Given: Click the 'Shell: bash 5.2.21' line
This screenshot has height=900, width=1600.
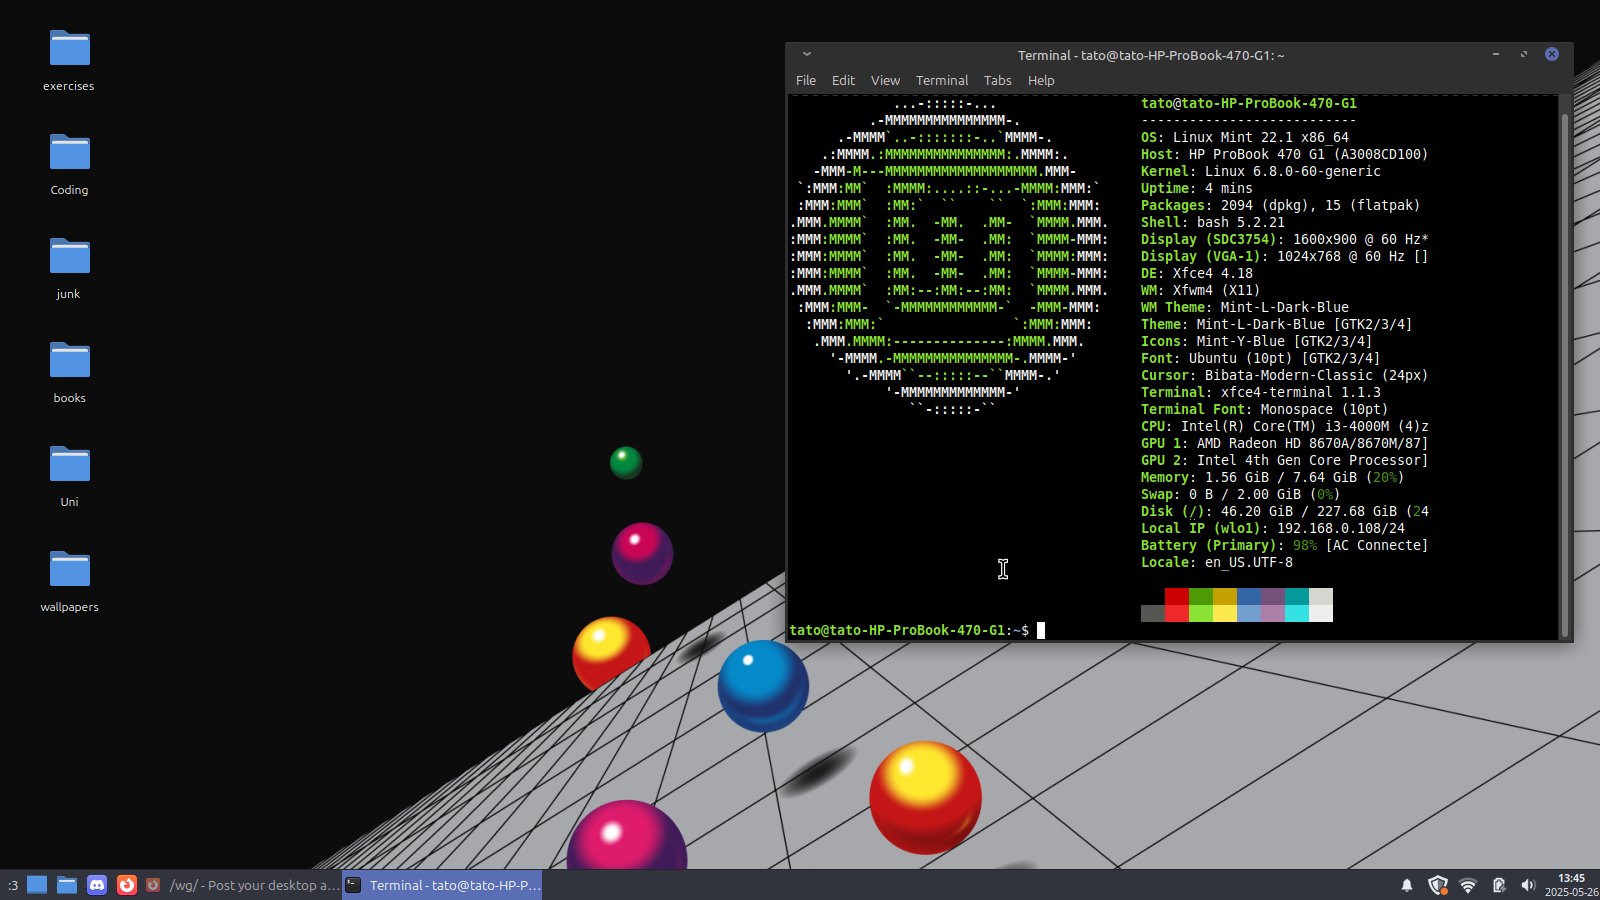Looking at the screenshot, I should [x=1213, y=222].
